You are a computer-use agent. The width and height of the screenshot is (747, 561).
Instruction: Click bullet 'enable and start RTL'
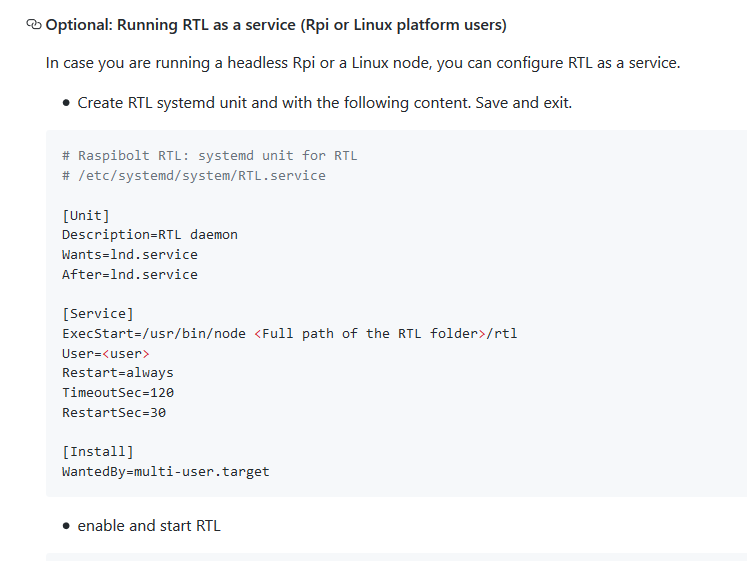[x=149, y=526]
